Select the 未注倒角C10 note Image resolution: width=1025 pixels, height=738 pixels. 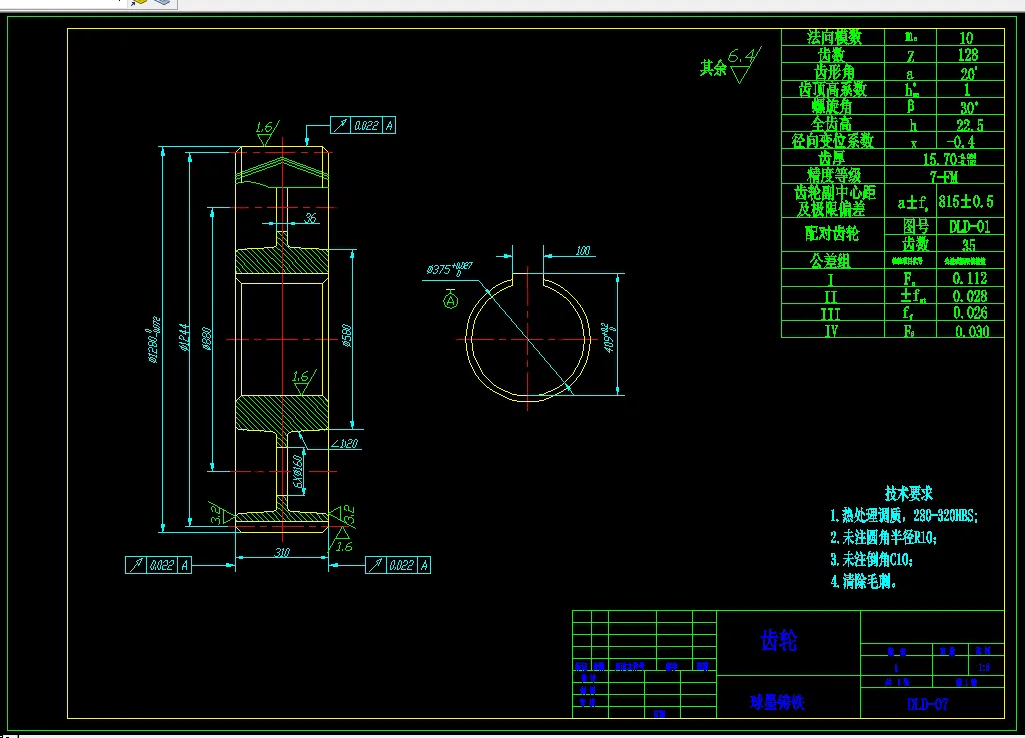872,560
